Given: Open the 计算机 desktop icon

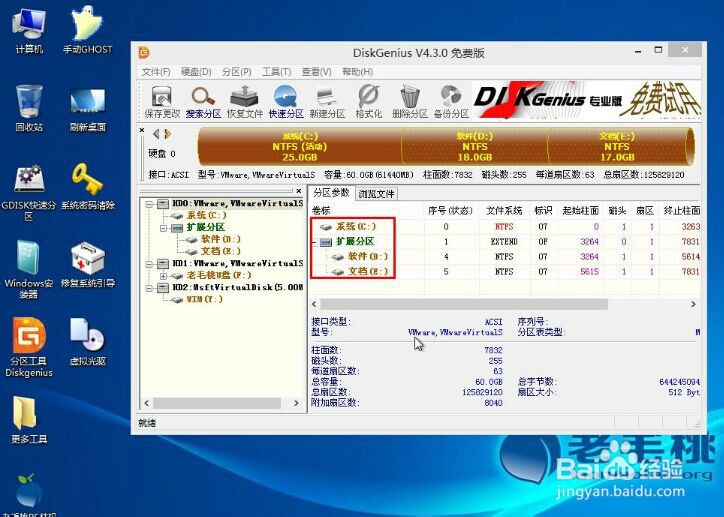Looking at the screenshot, I should coord(29,31).
